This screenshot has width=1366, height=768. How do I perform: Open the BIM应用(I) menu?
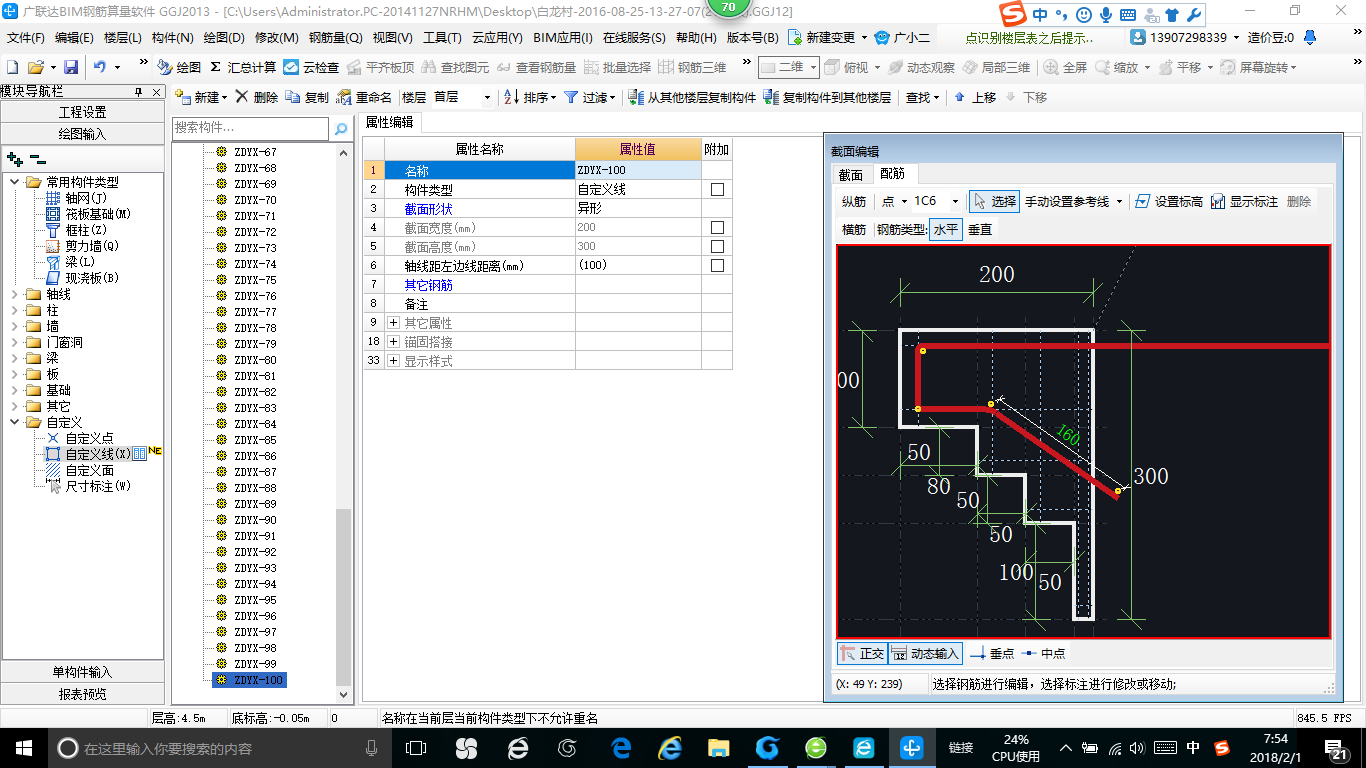pyautogui.click(x=563, y=37)
